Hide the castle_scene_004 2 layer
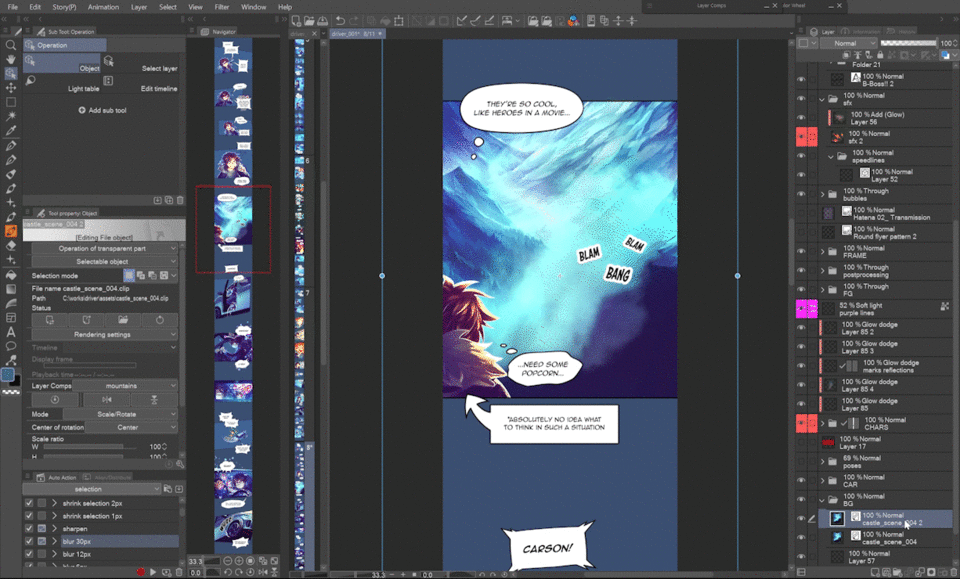Viewport: 960px width, 579px height. (801, 518)
